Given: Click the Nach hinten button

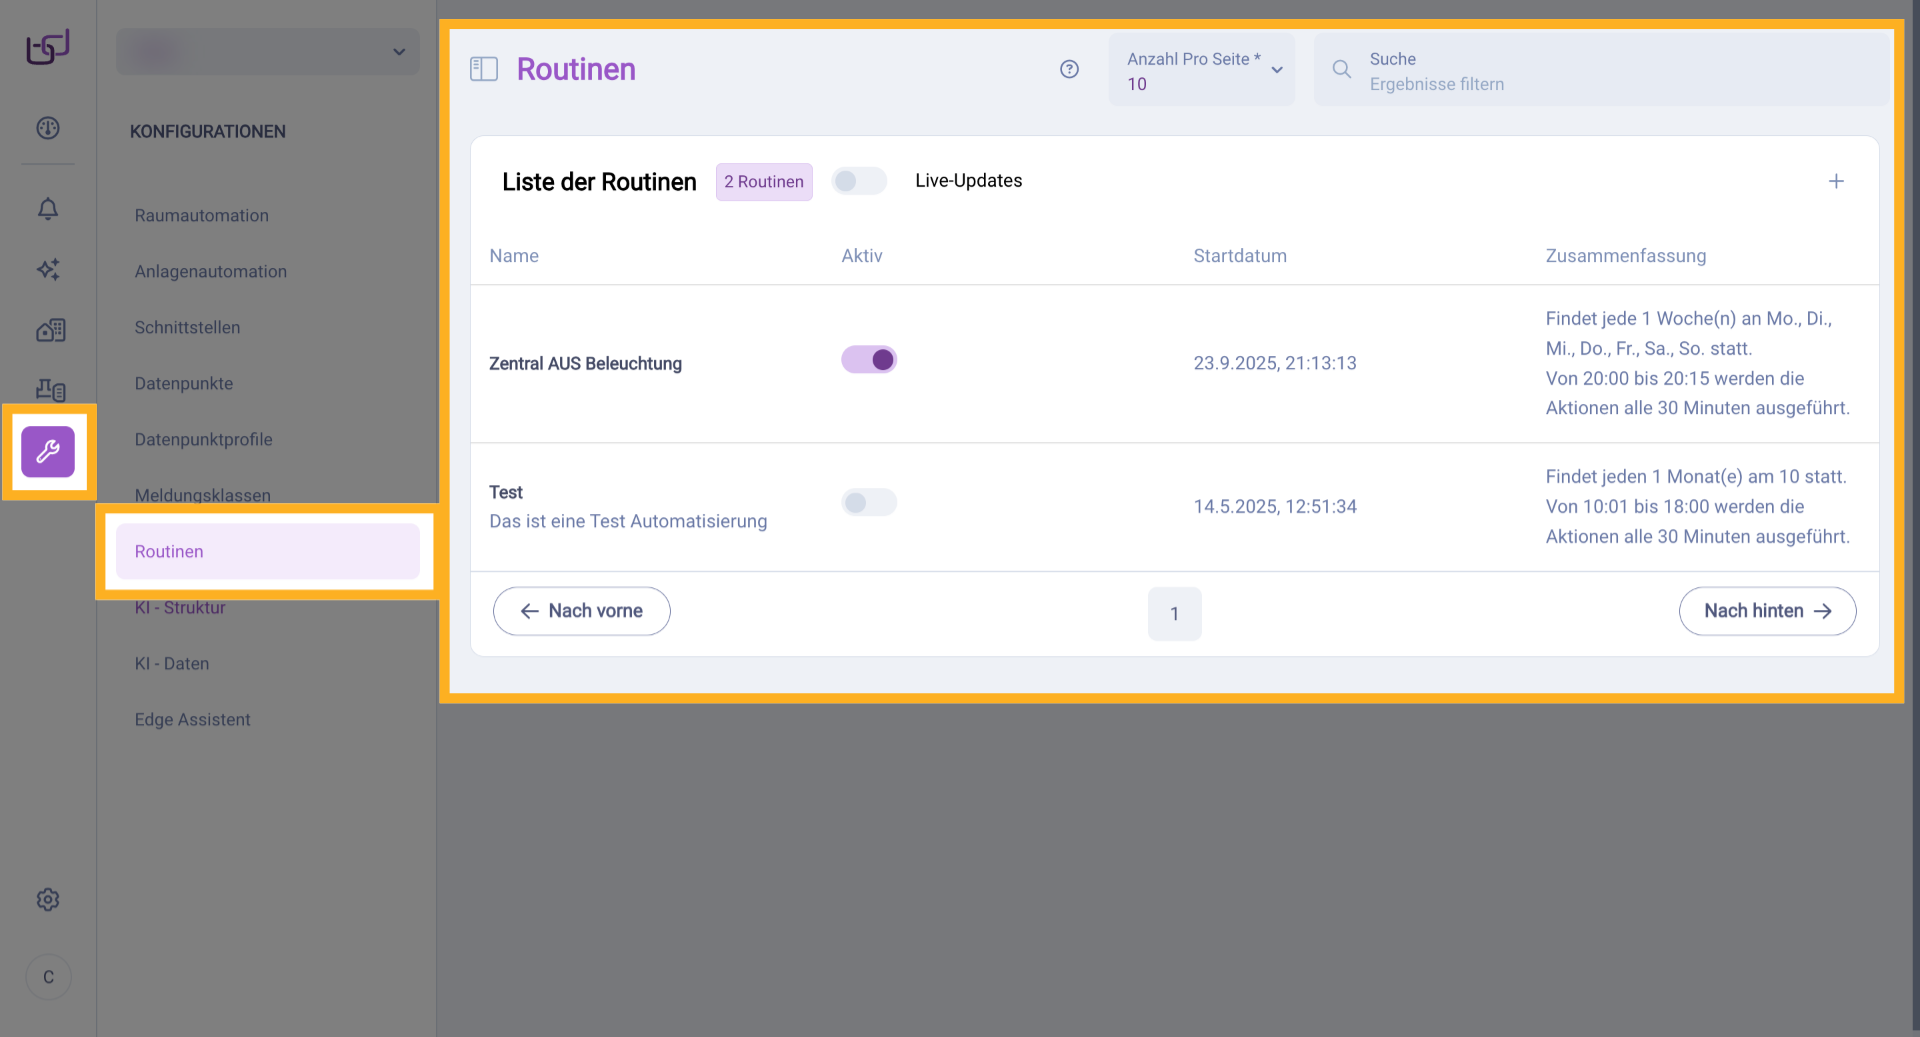Looking at the screenshot, I should (x=1767, y=611).
